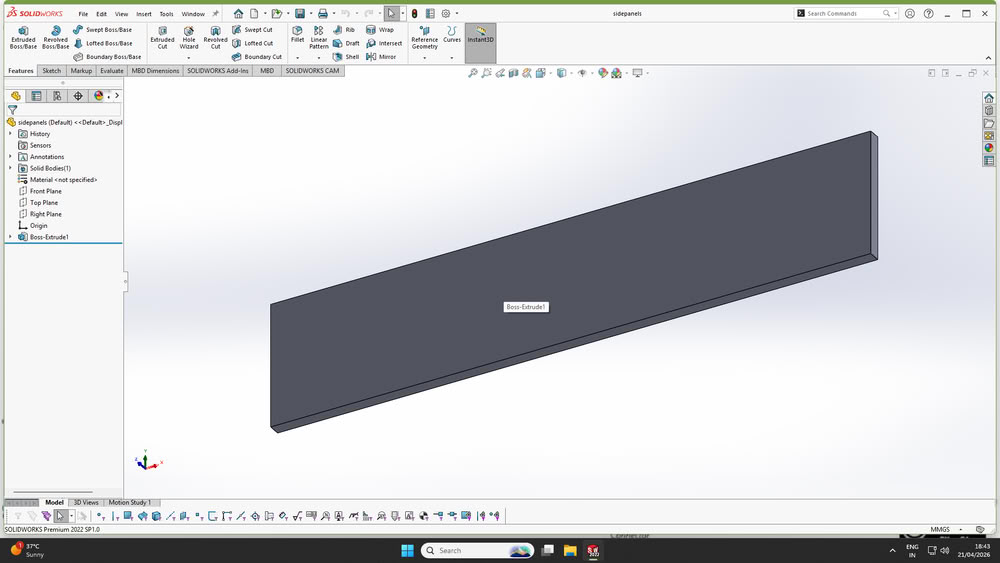Viewport: 1000px width, 563px height.
Task: Open the DisplayManager tab icon
Action: [x=98, y=96]
